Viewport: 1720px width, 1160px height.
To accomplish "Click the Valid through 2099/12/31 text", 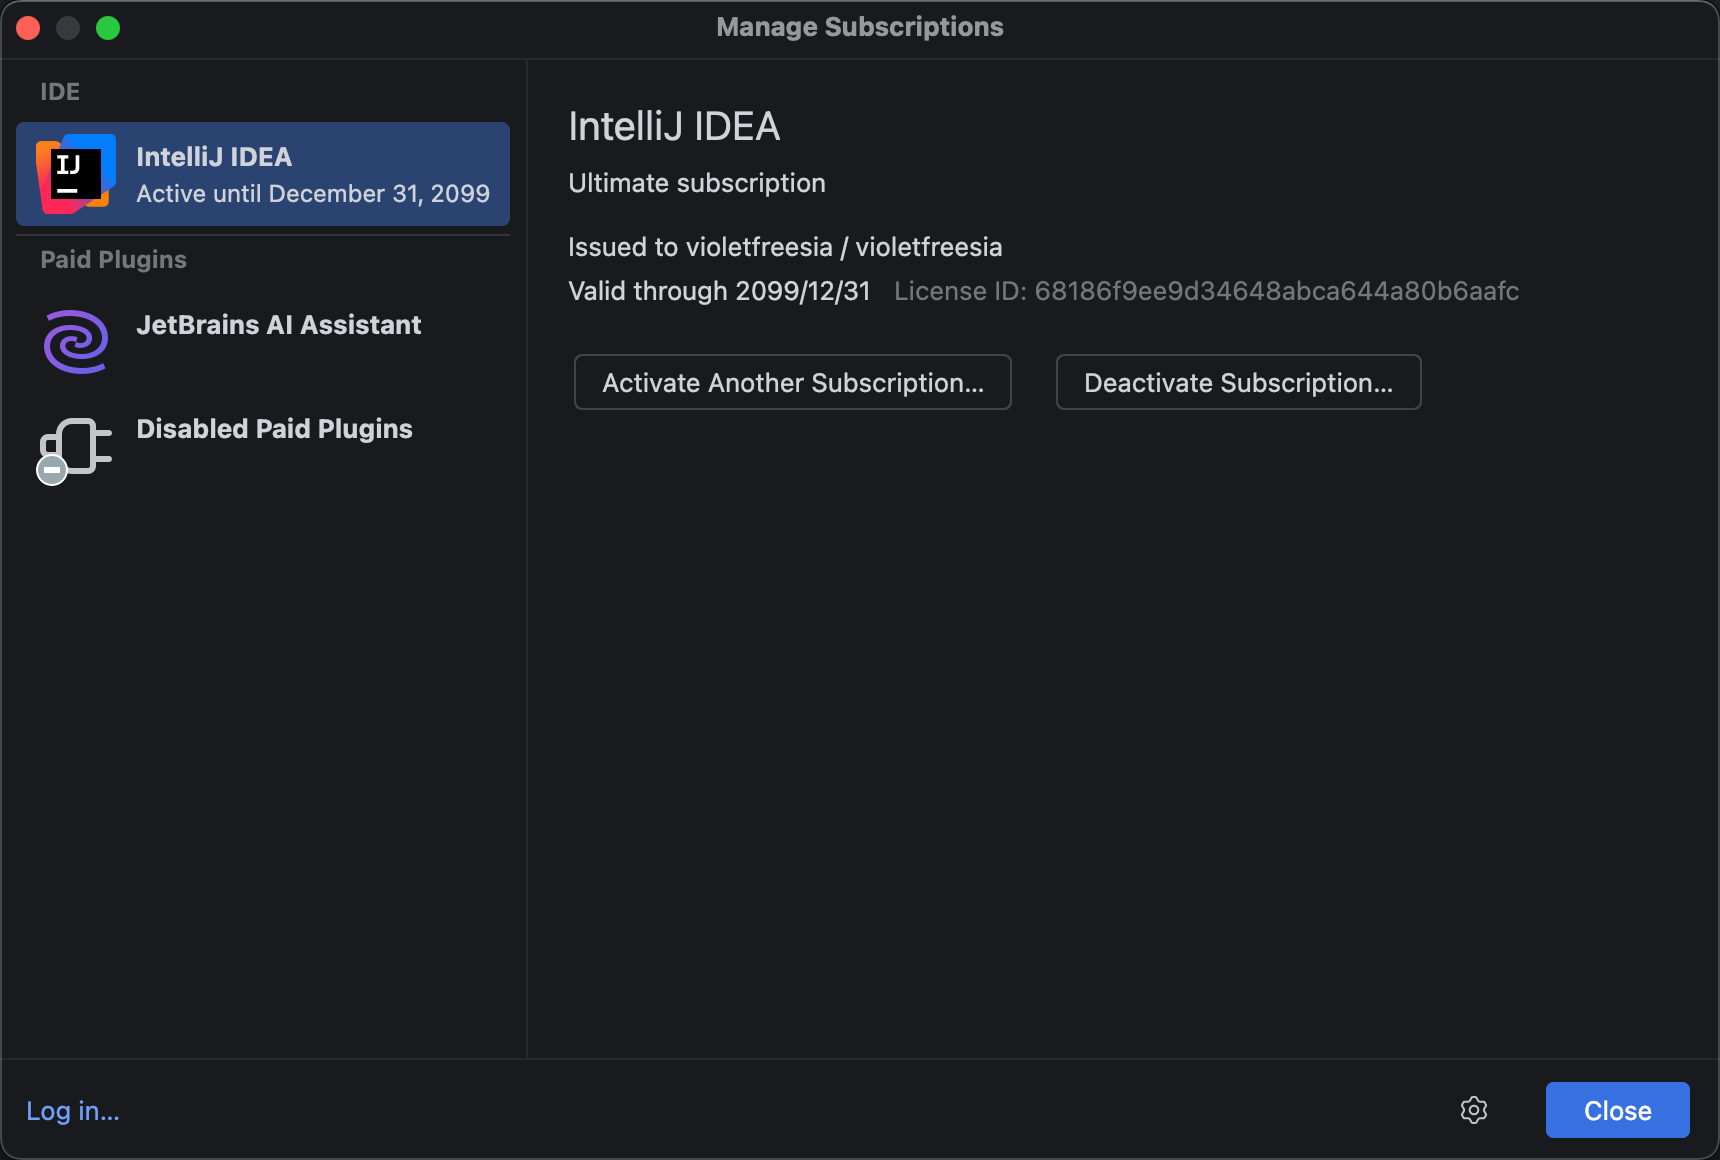I will click(x=719, y=291).
